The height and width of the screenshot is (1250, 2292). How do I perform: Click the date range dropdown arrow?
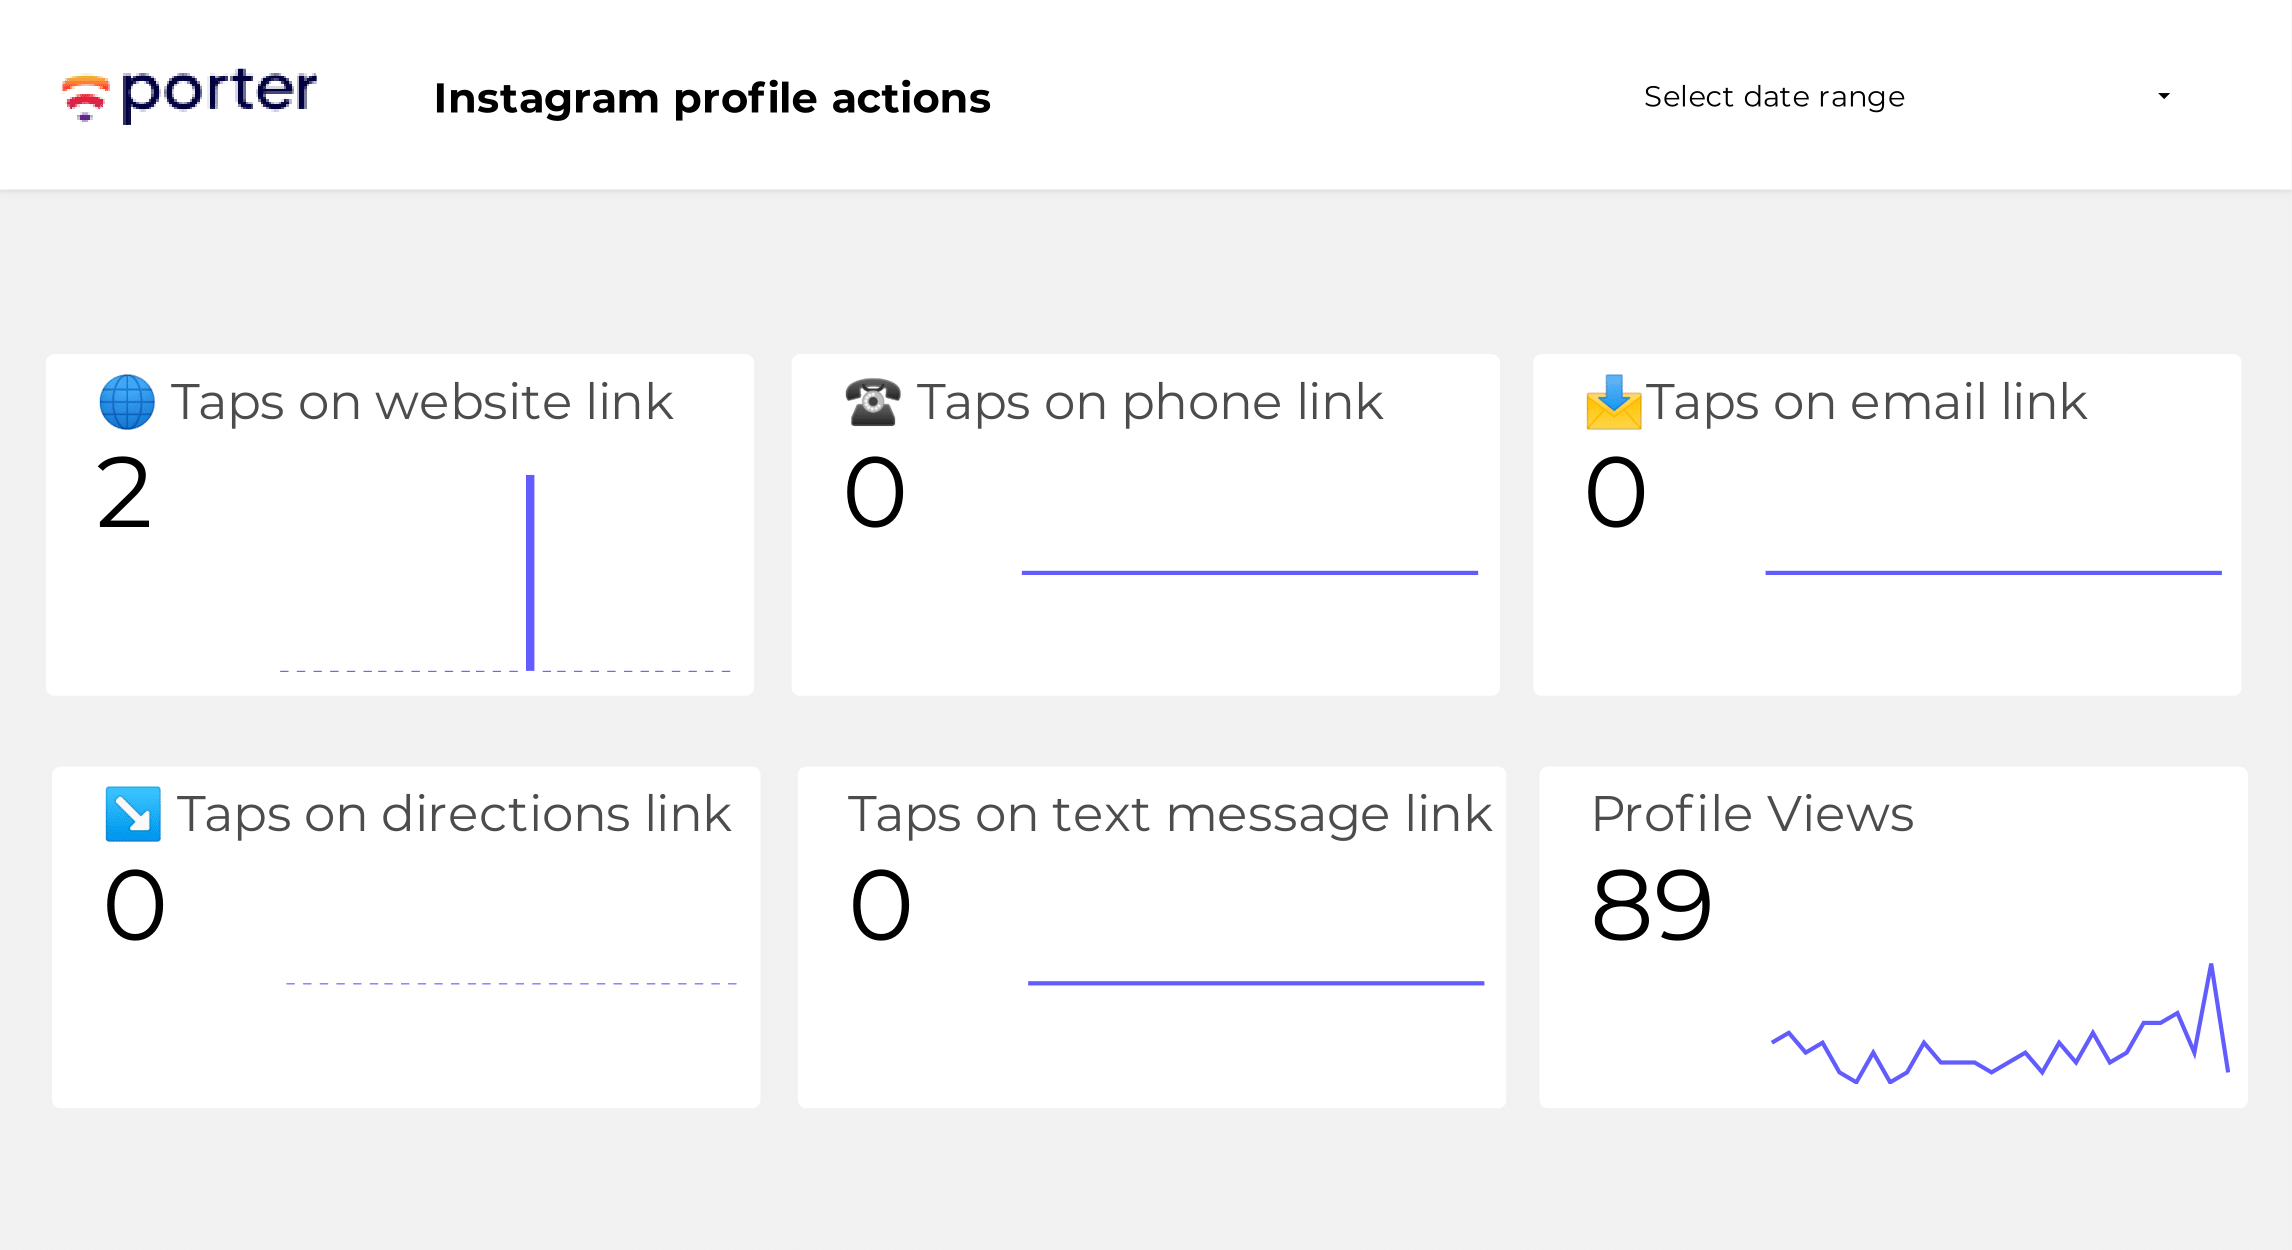click(2164, 97)
